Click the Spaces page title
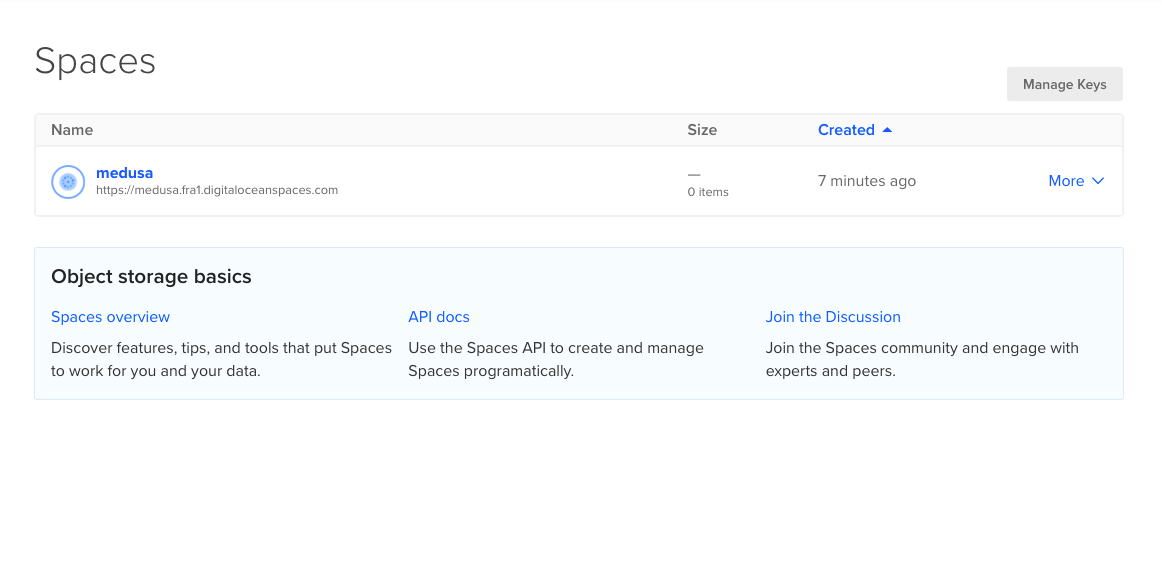The image size is (1162, 586). coord(95,61)
